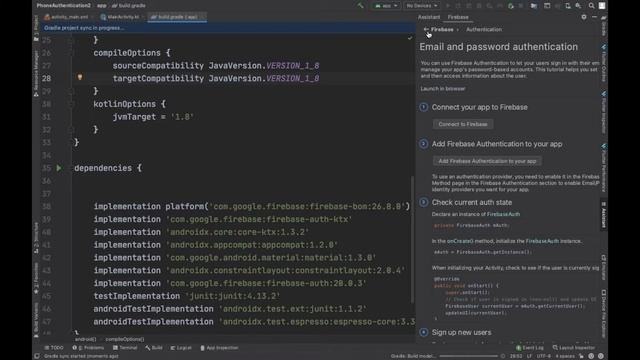Select build.gradle (:app) editor tab
Screen dimensions: 640x360
coord(177,17)
